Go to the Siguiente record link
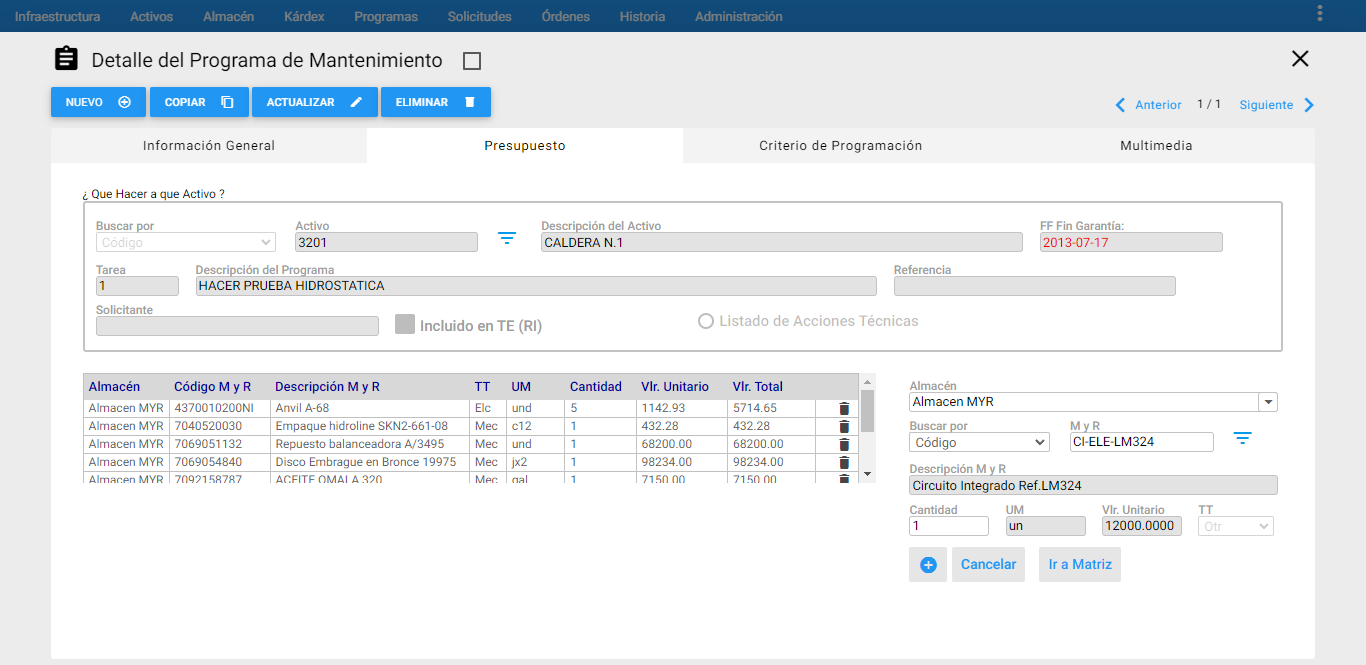1366x665 pixels. [x=1266, y=105]
